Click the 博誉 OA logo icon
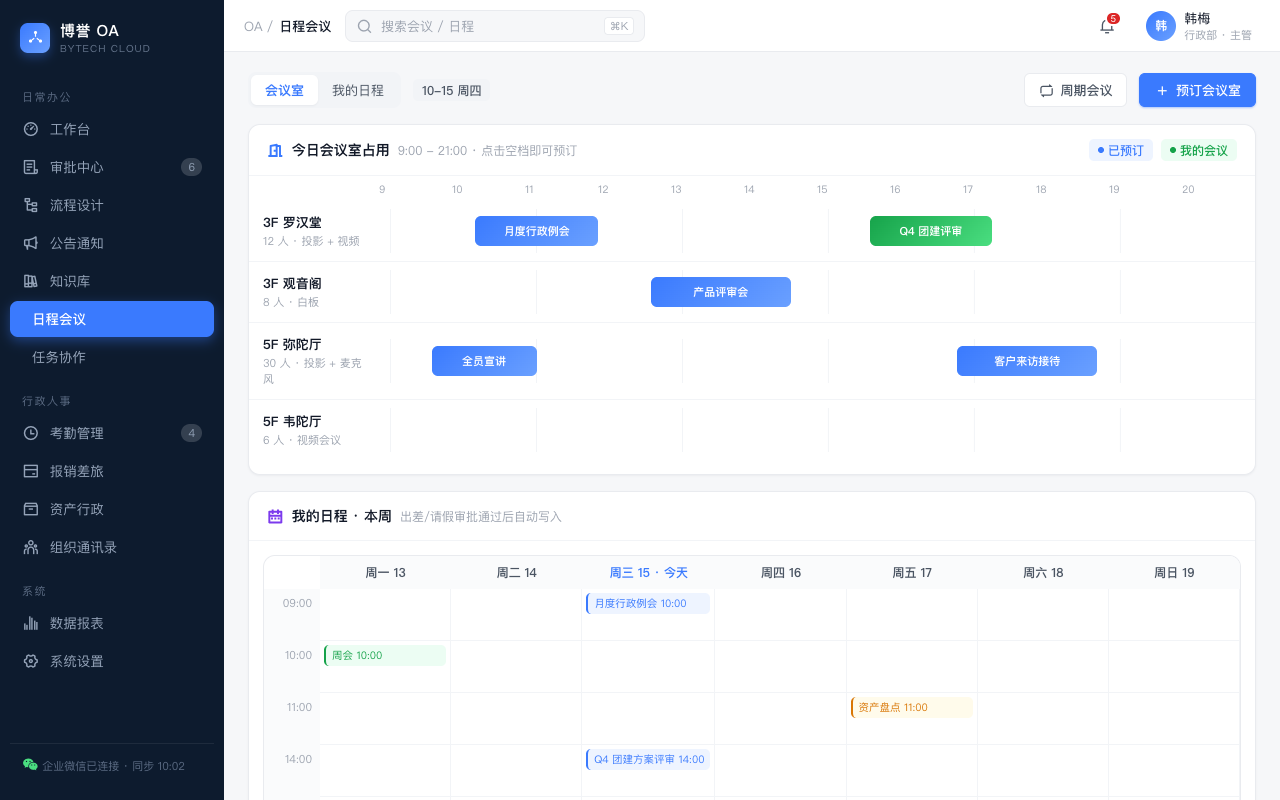1280x800 pixels. click(x=35, y=38)
